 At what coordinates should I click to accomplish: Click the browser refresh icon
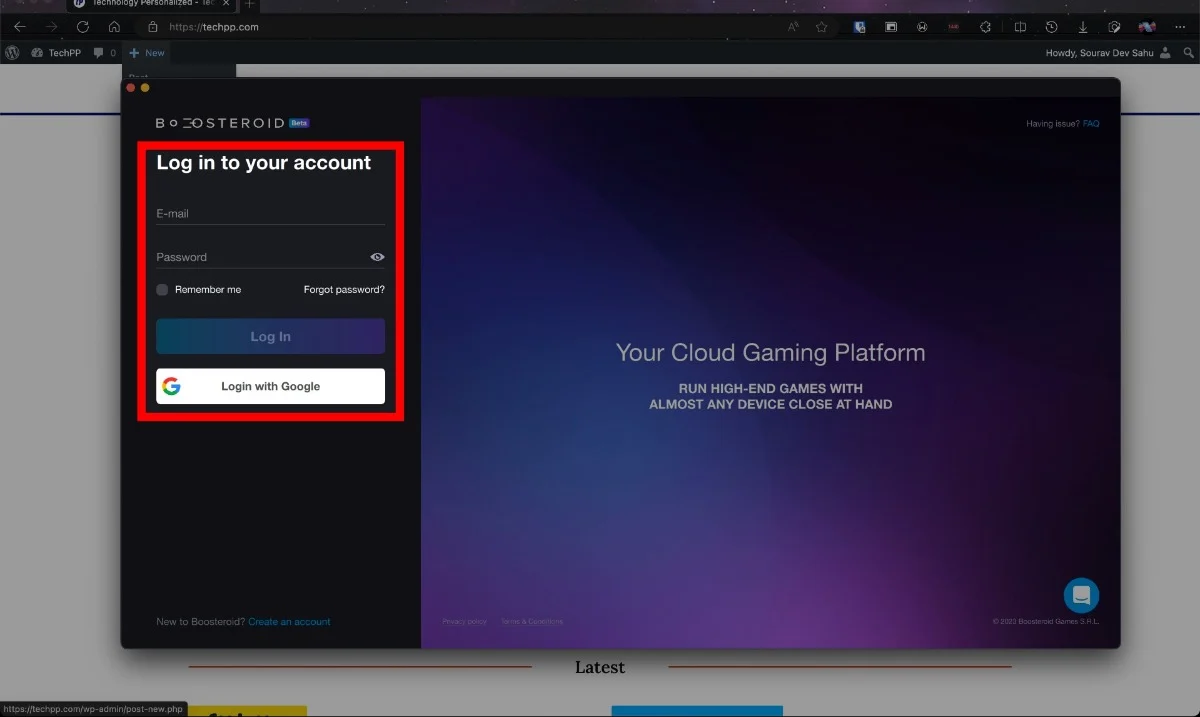coord(83,27)
